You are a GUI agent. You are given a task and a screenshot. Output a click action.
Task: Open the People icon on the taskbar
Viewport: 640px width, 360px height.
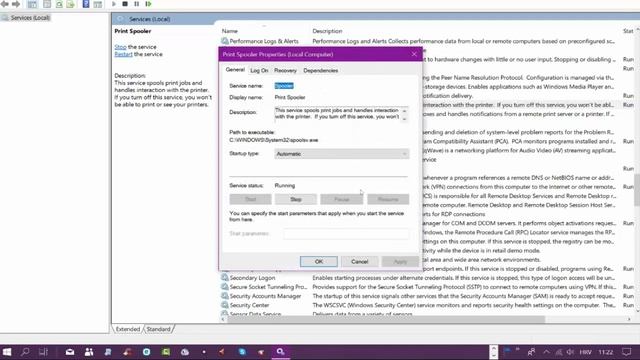[x=89, y=352]
